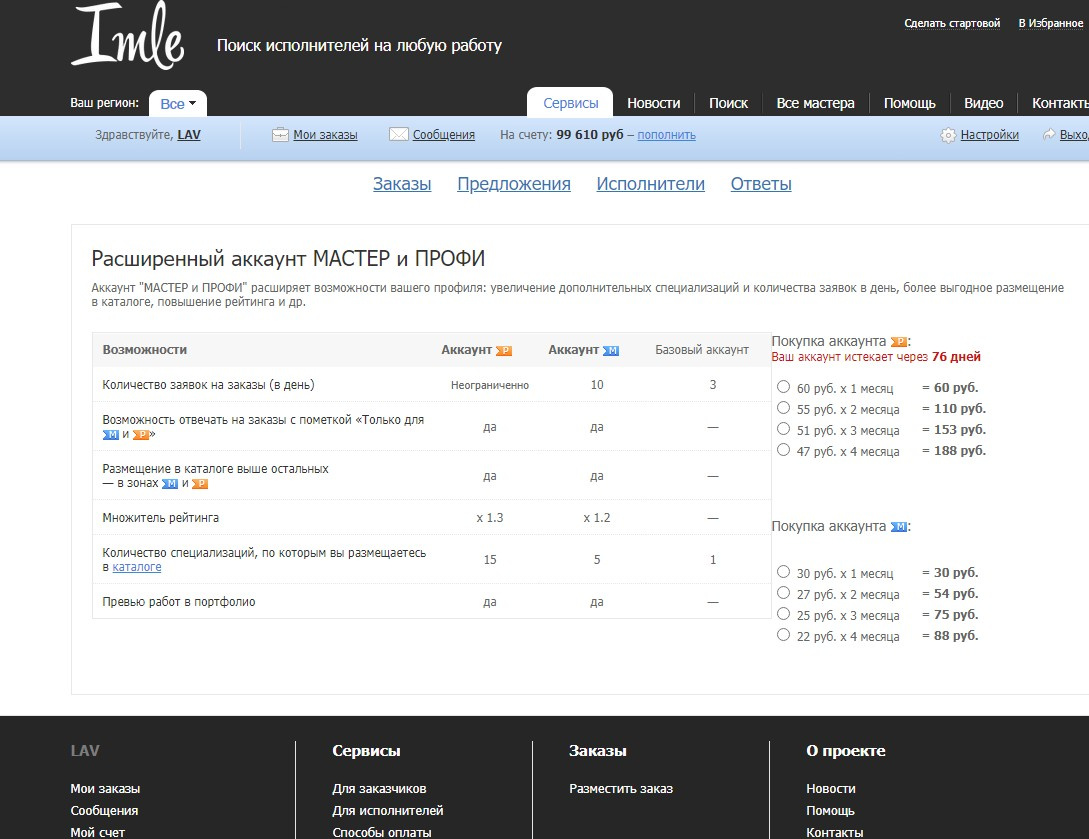The width and height of the screenshot is (1089, 839).
Task: Click footer link Помощь
Action: pos(830,811)
